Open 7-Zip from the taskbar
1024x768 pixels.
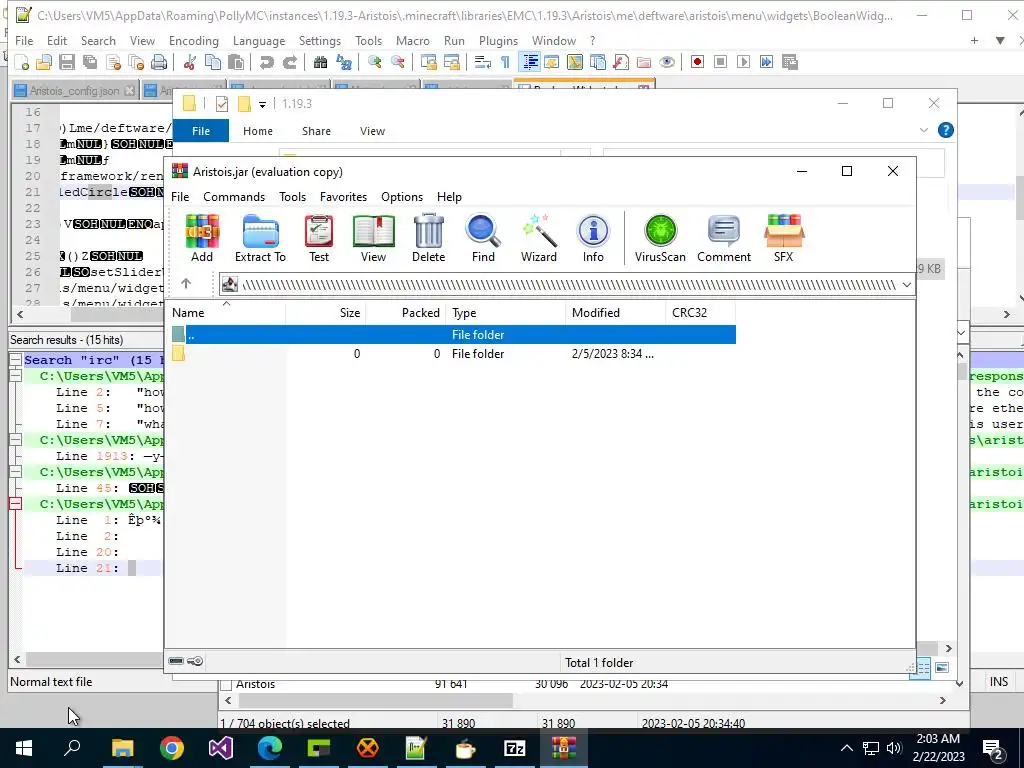(515, 748)
